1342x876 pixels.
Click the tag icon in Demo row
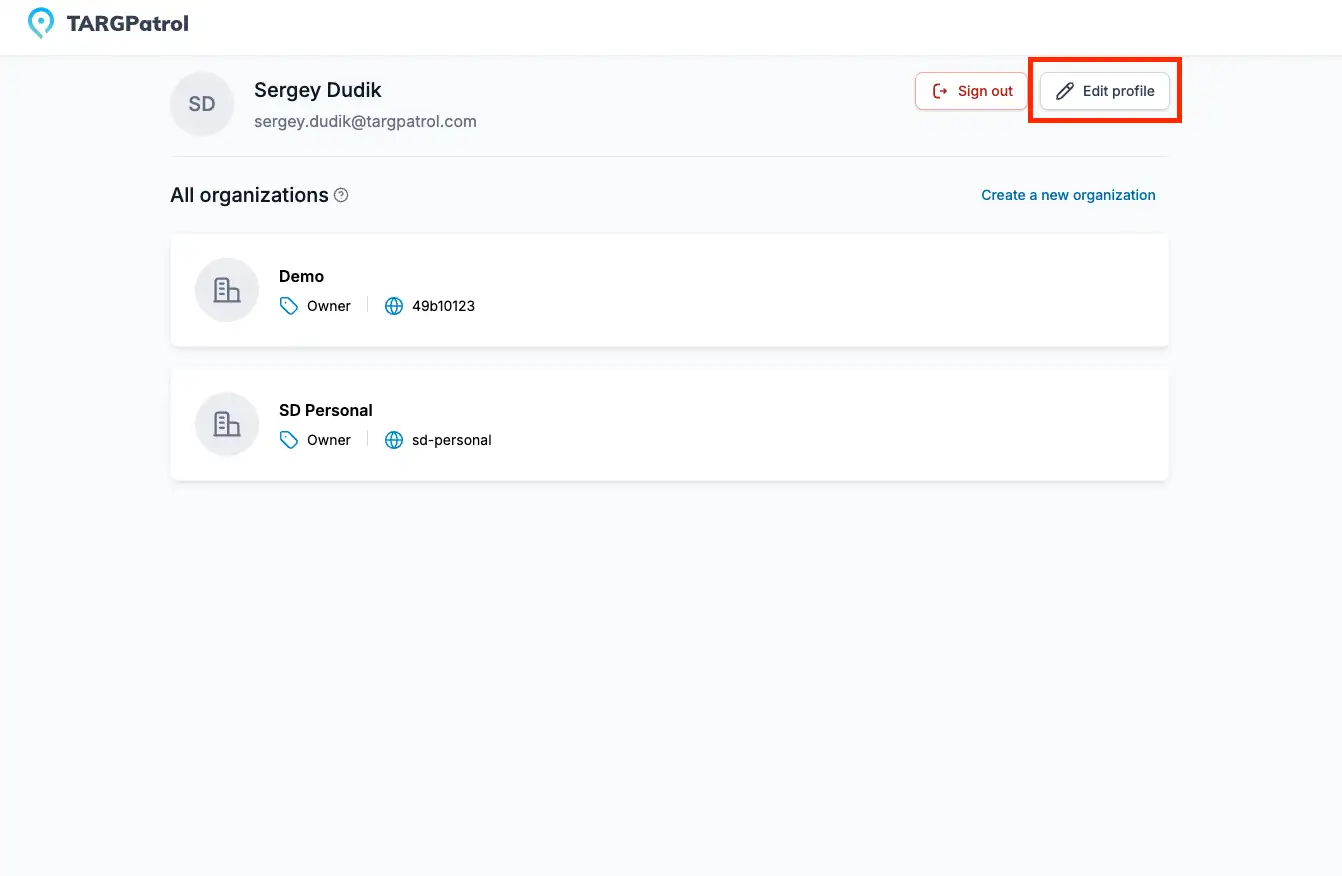coord(289,306)
